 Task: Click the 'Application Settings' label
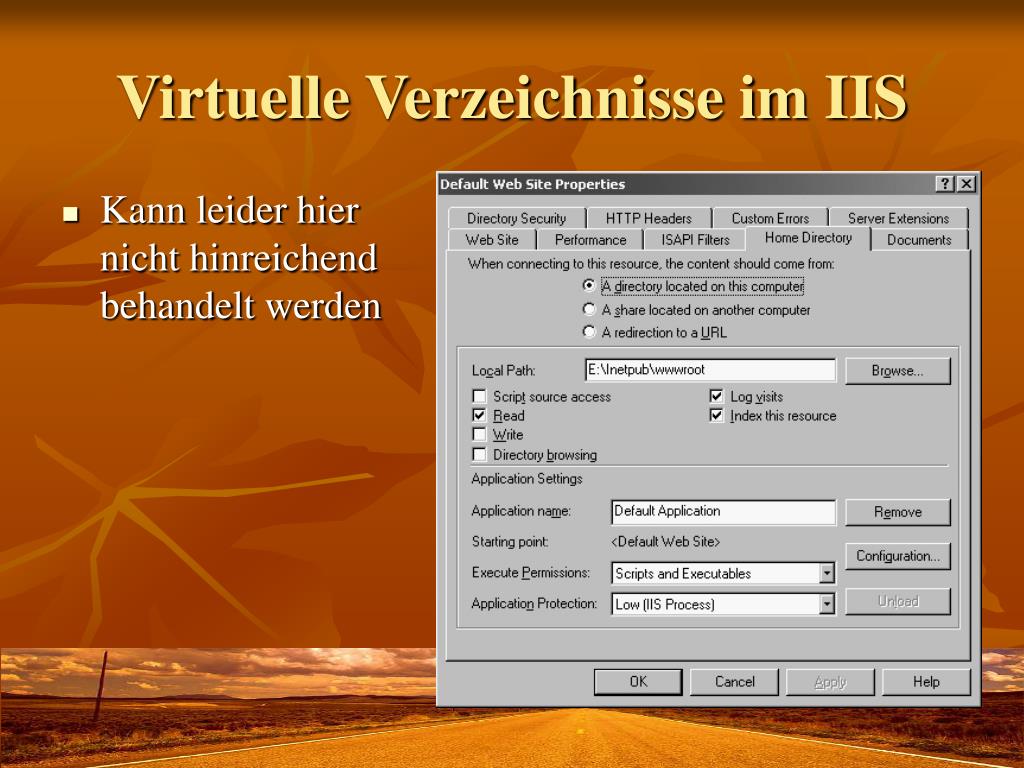[526, 479]
